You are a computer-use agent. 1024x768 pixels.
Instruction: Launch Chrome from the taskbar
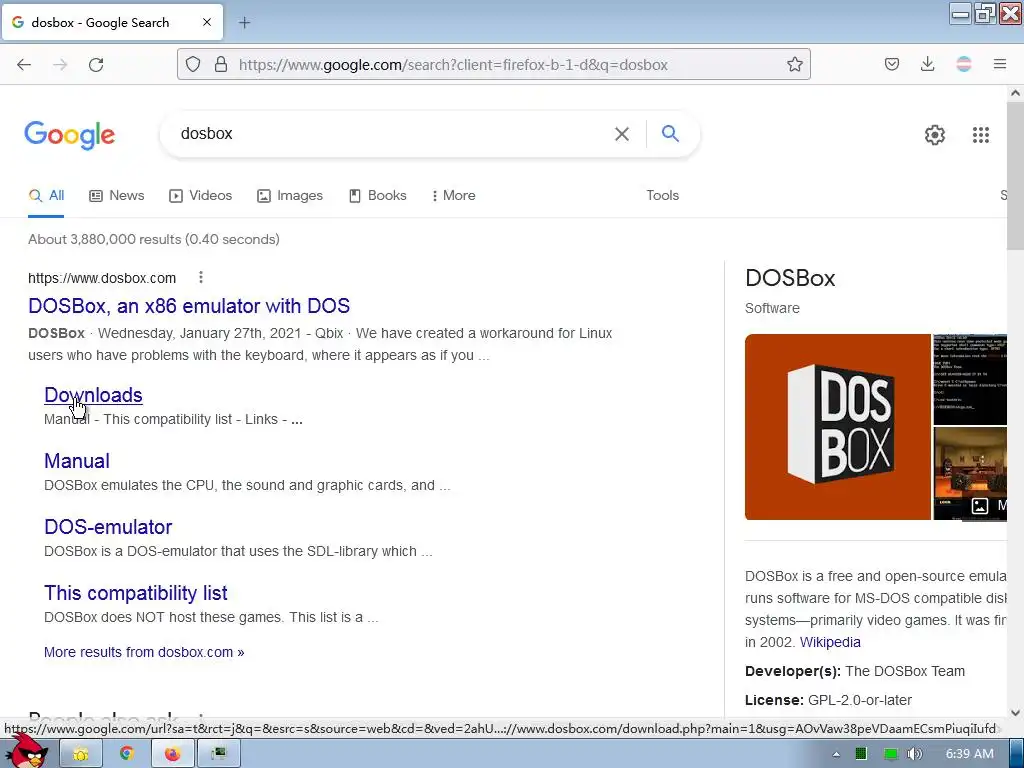[x=127, y=754]
